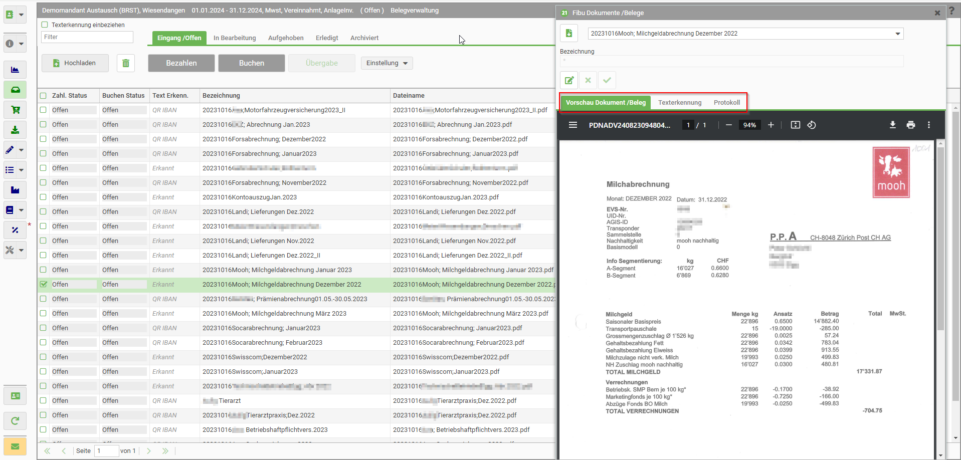Toggle the select-all checkbox in table header
Image resolution: width=961 pixels, height=460 pixels.
(x=44, y=96)
